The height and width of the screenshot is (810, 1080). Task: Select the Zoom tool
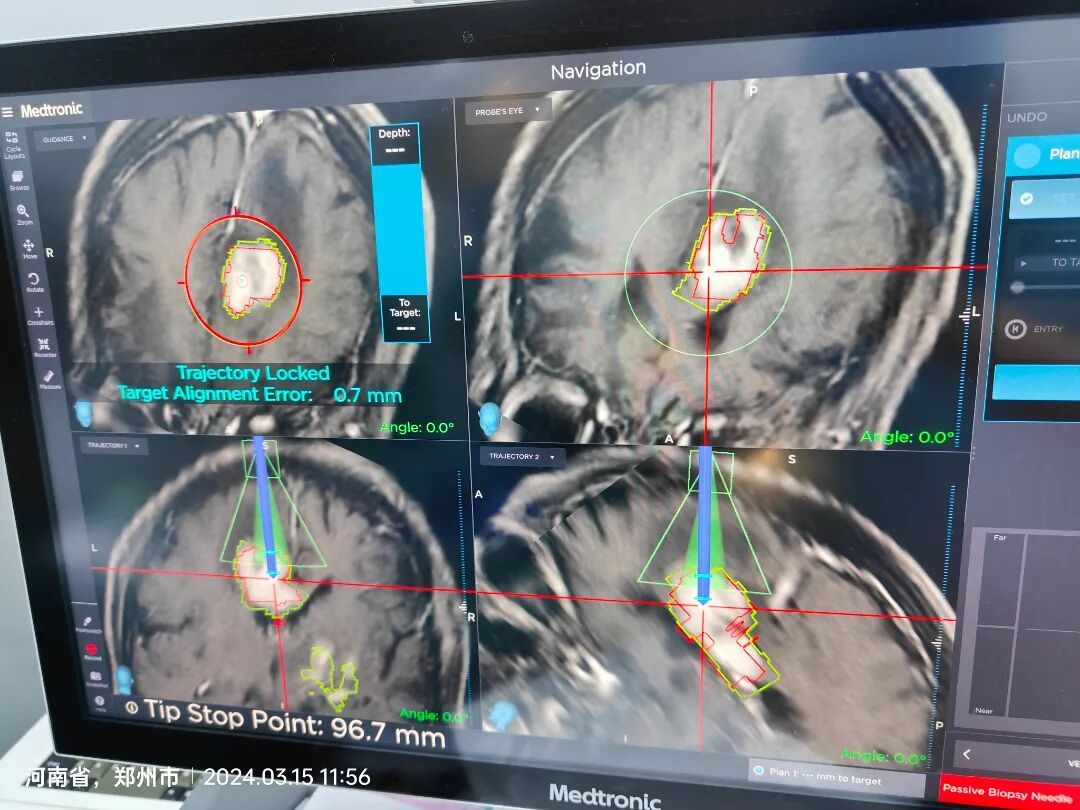[23, 214]
